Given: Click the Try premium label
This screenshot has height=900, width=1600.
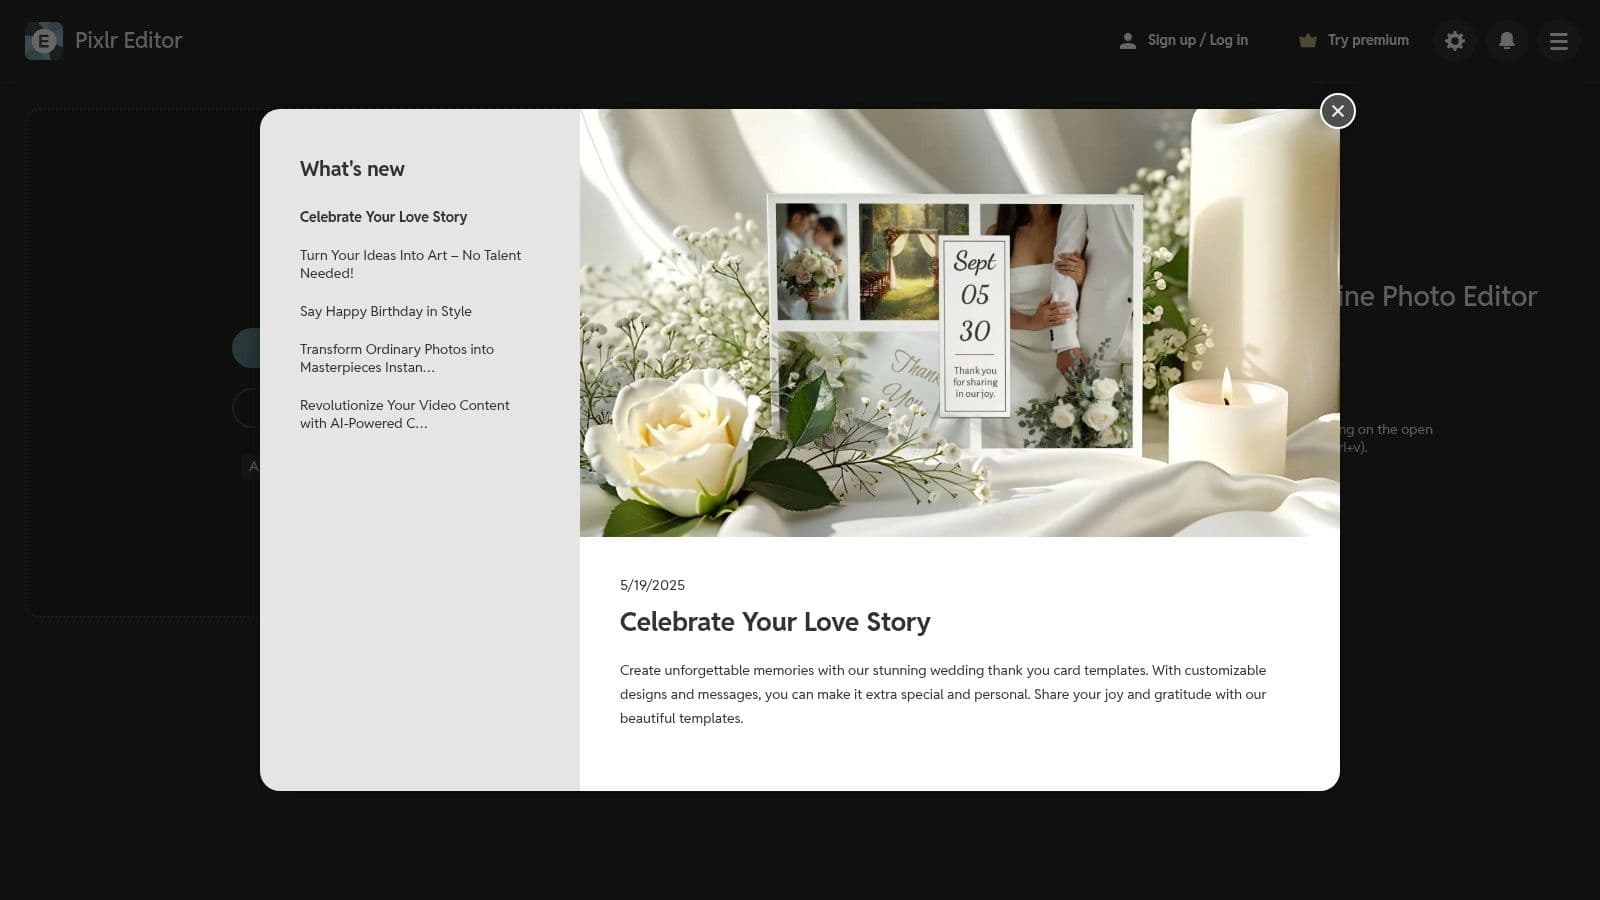Looking at the screenshot, I should (1368, 40).
